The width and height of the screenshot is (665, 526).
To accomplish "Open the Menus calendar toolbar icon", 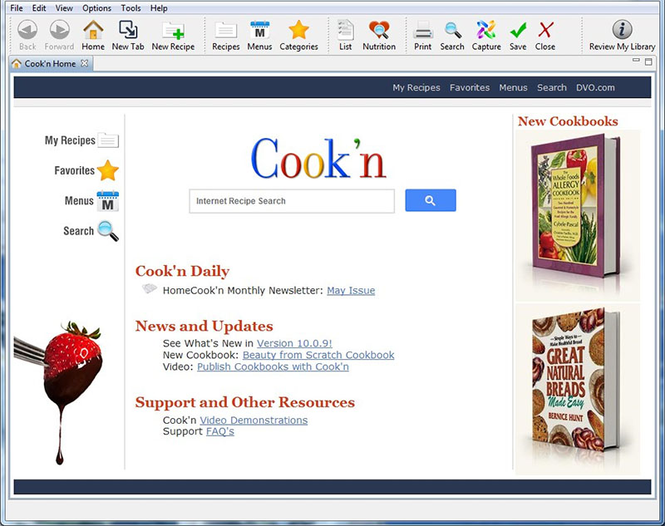I will [260, 31].
